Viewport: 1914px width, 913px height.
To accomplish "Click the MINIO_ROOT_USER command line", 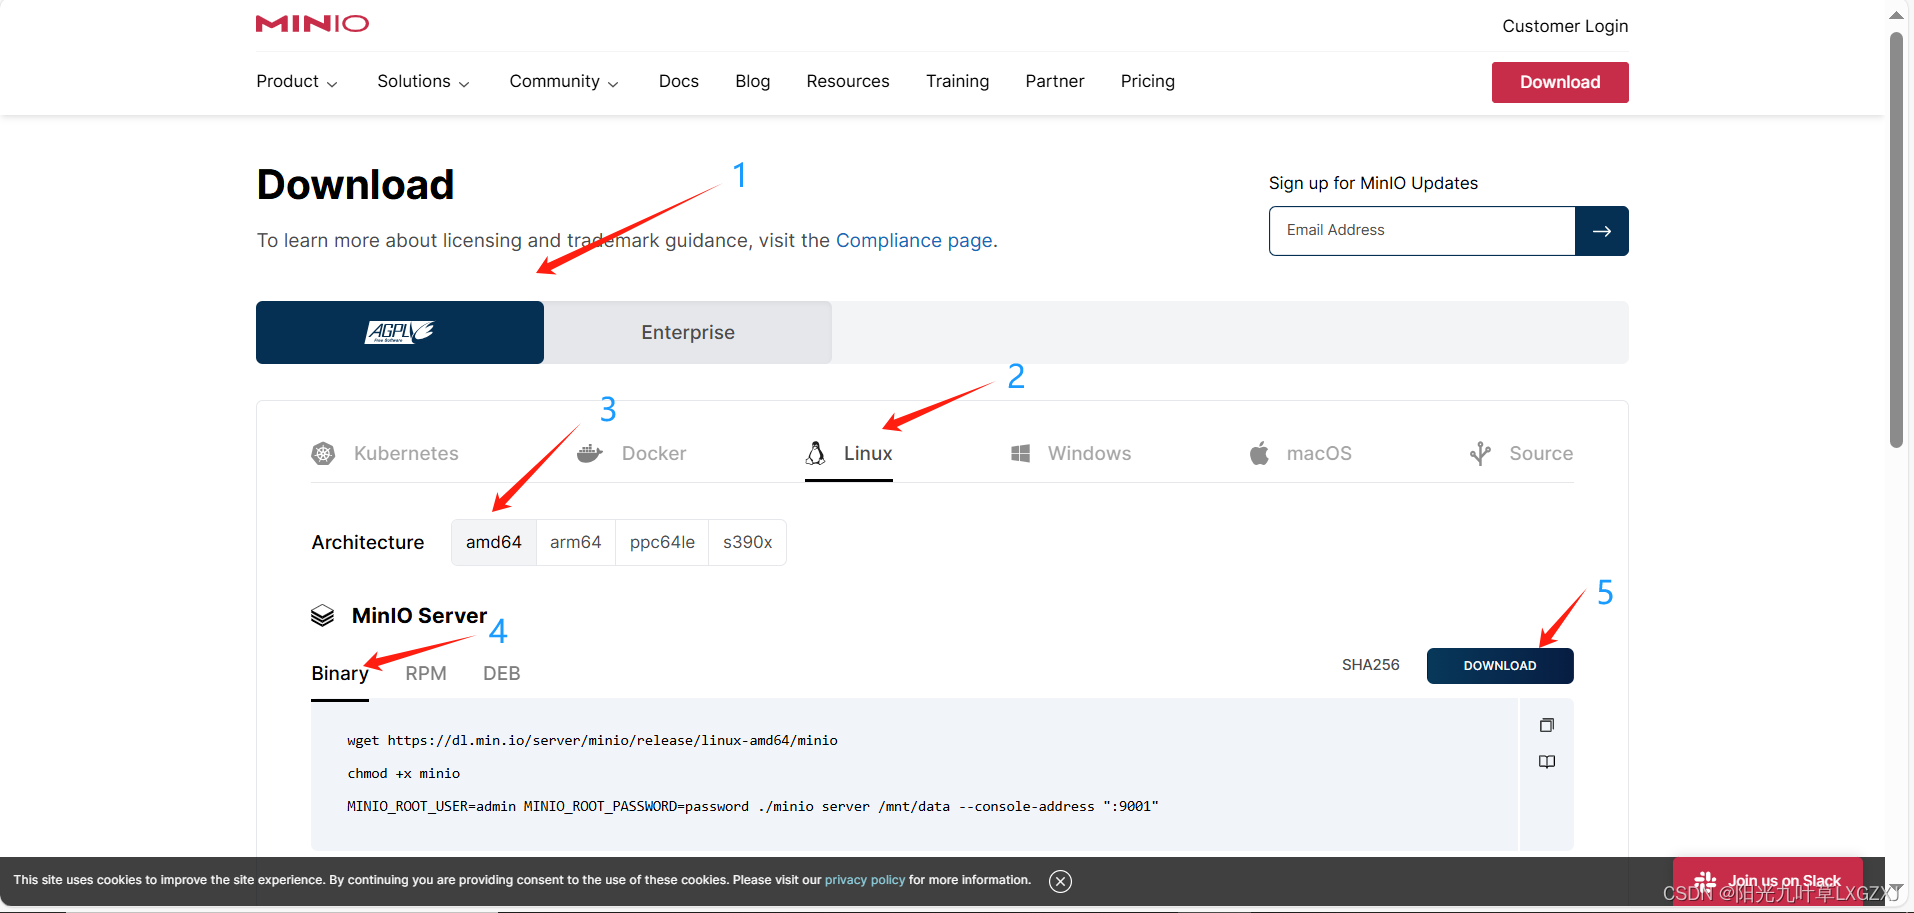I will tap(753, 807).
